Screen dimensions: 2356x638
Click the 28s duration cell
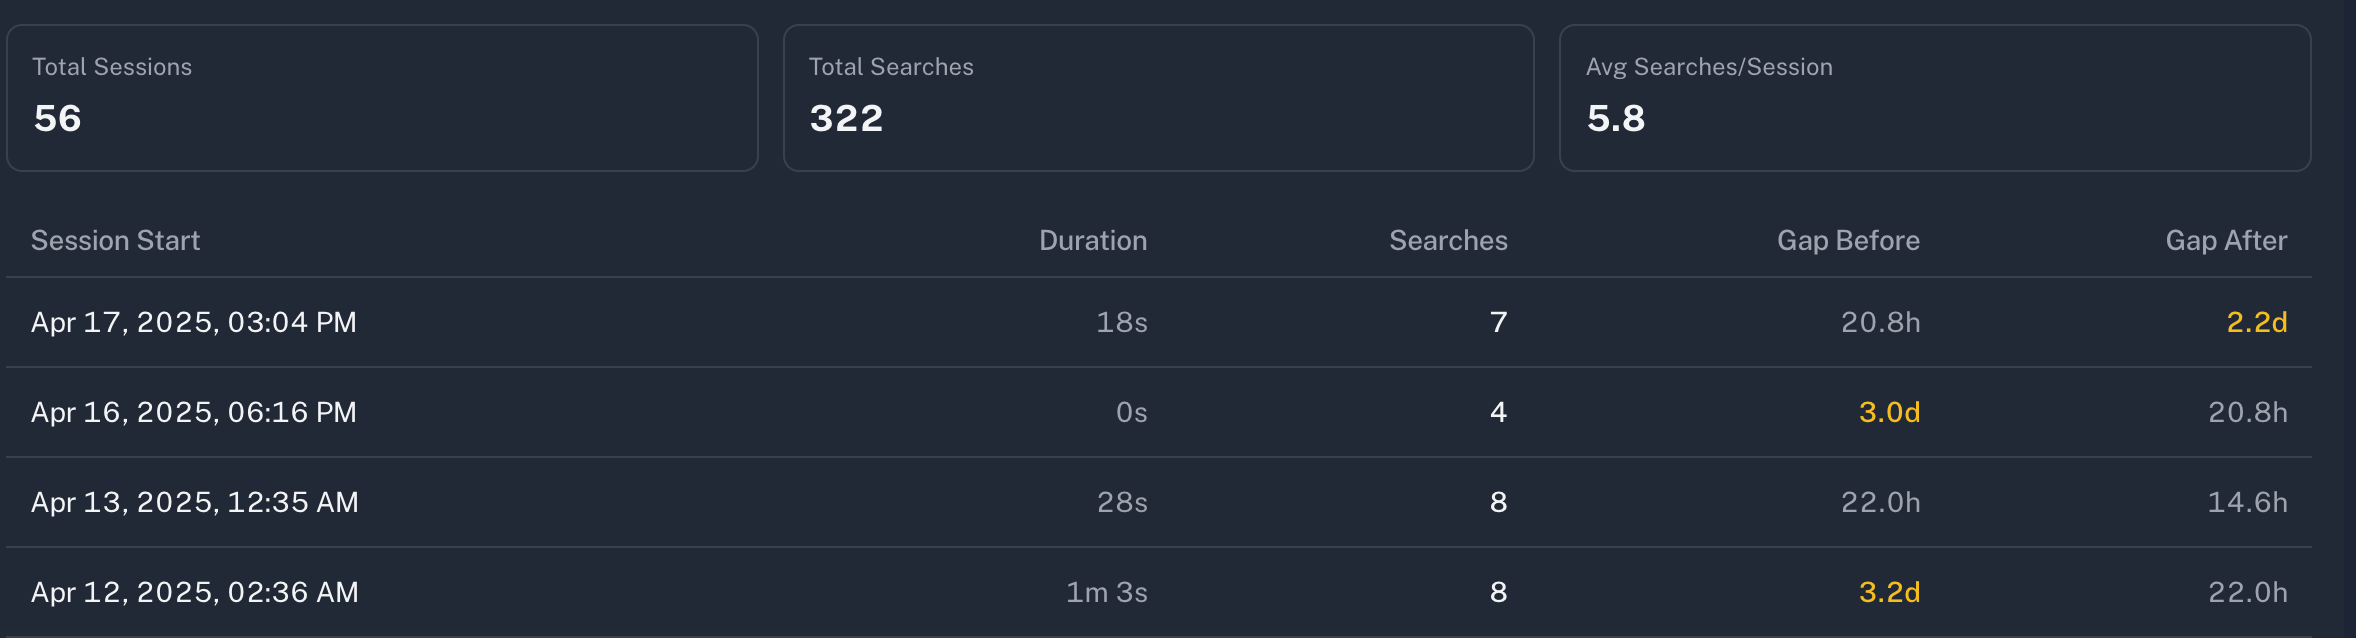[x=1121, y=503]
